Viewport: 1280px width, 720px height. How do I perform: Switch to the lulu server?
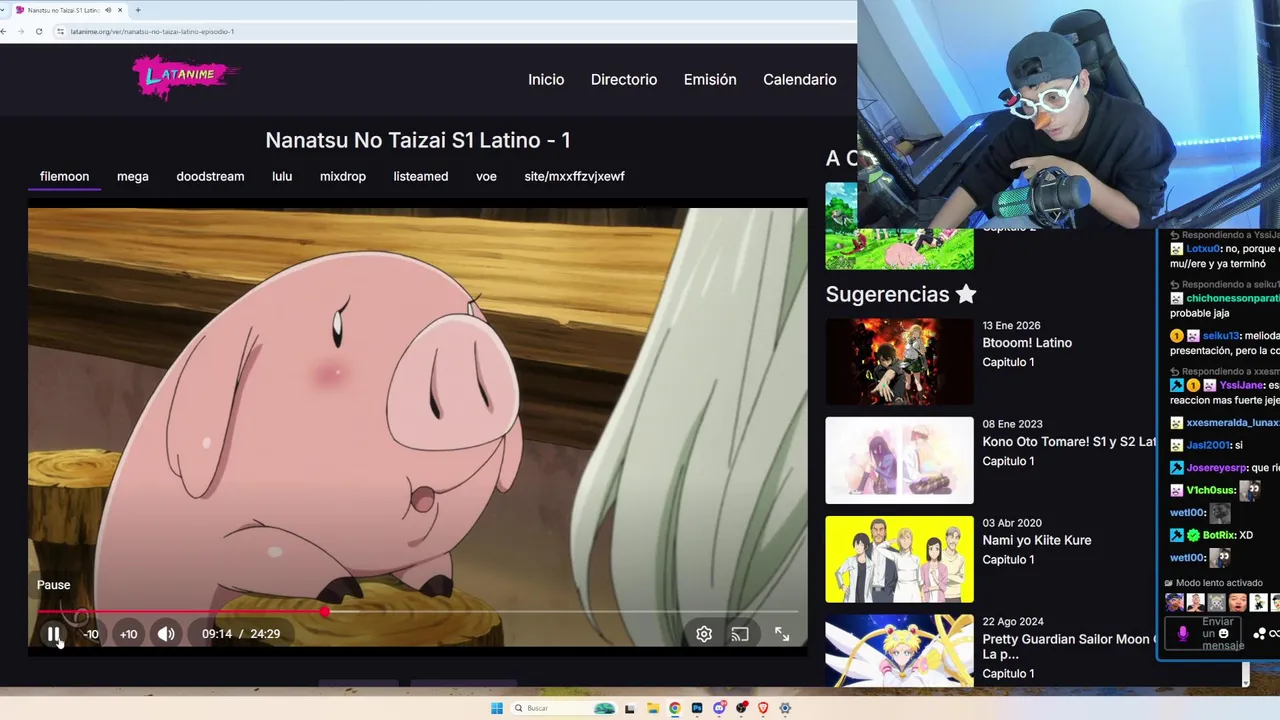click(x=282, y=176)
